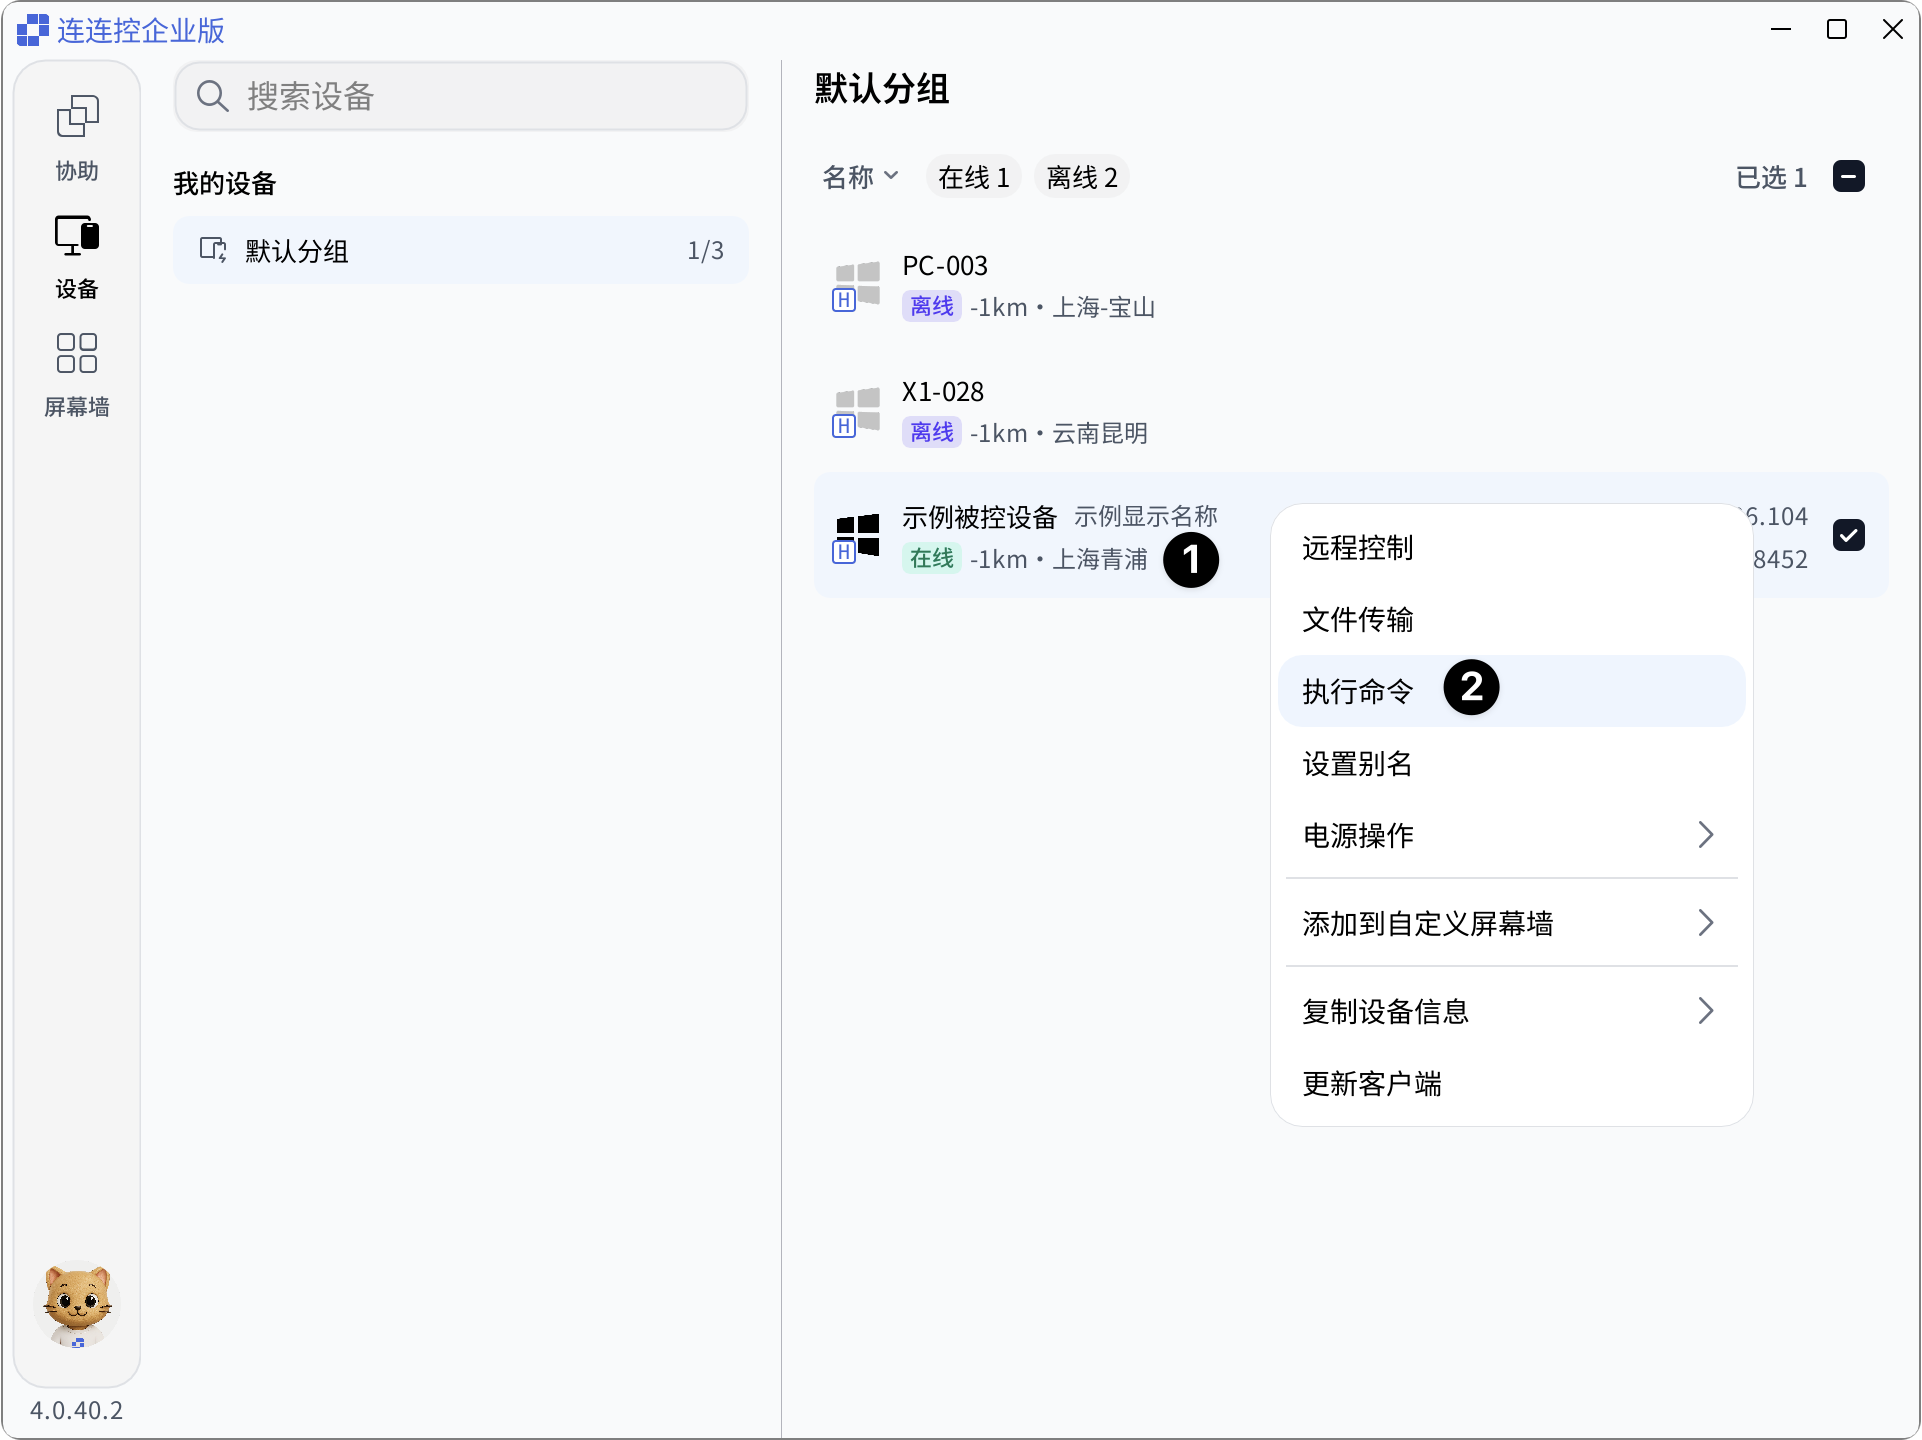
Task: Click the 示例被控设备 Windows device icon
Action: [x=857, y=537]
